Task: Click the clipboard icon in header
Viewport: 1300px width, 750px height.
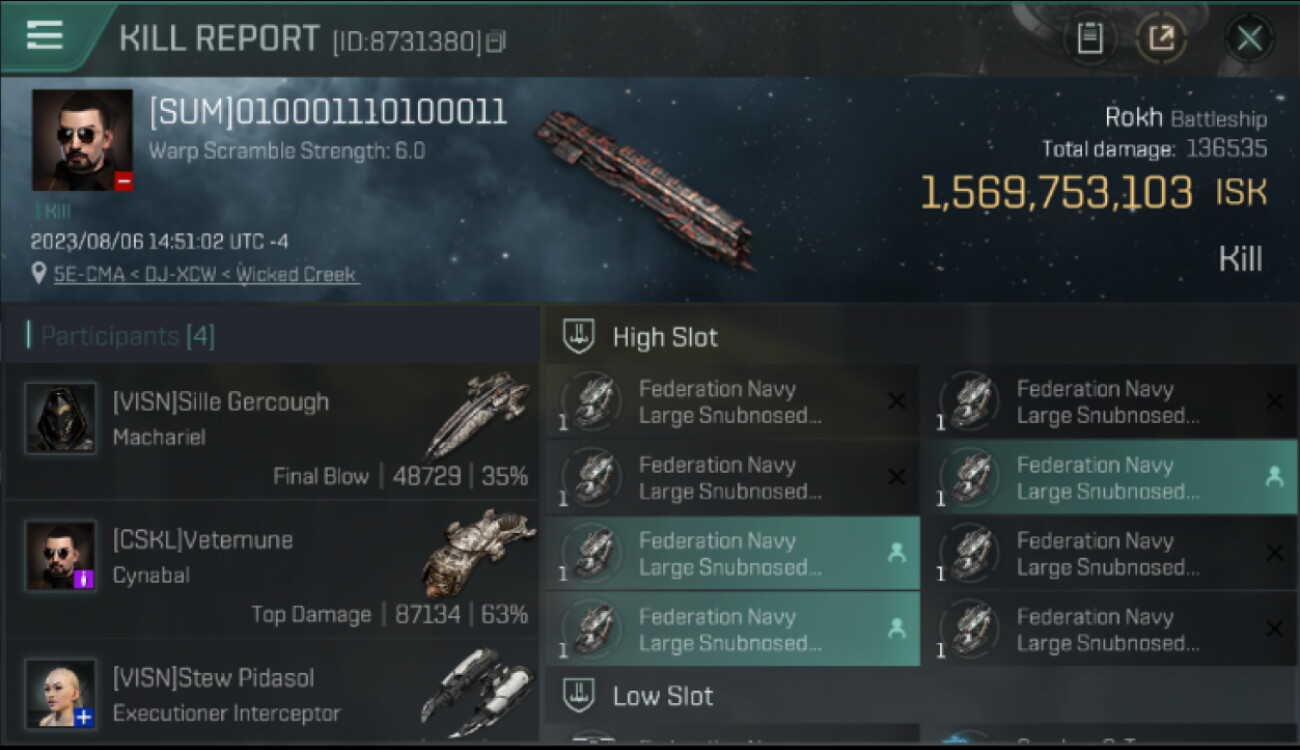Action: click(1089, 39)
